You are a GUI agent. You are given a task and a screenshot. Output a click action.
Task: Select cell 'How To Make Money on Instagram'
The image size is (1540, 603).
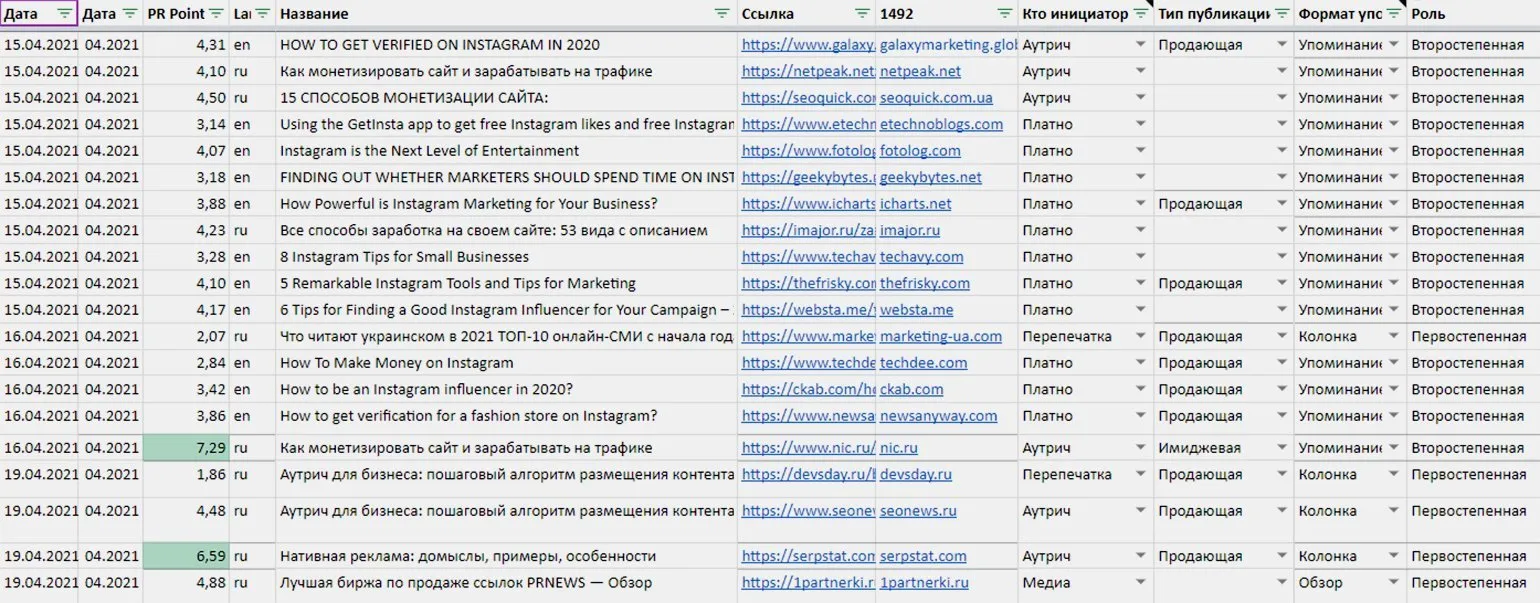tap(396, 363)
